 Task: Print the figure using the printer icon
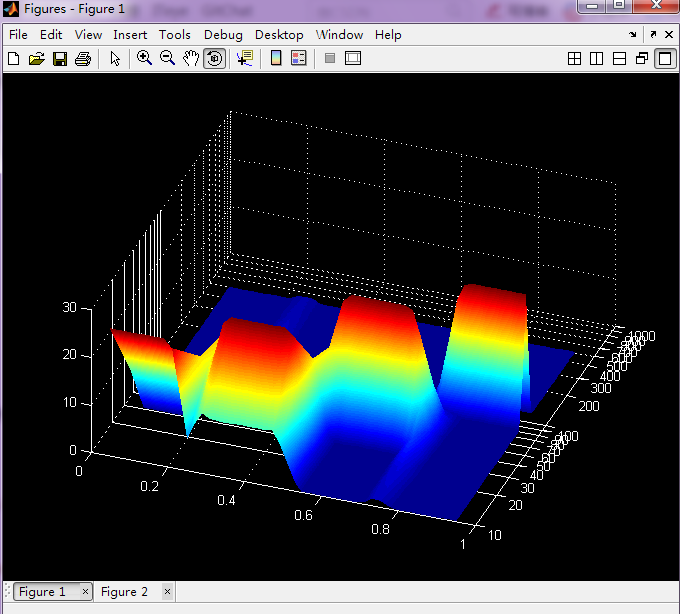[83, 59]
